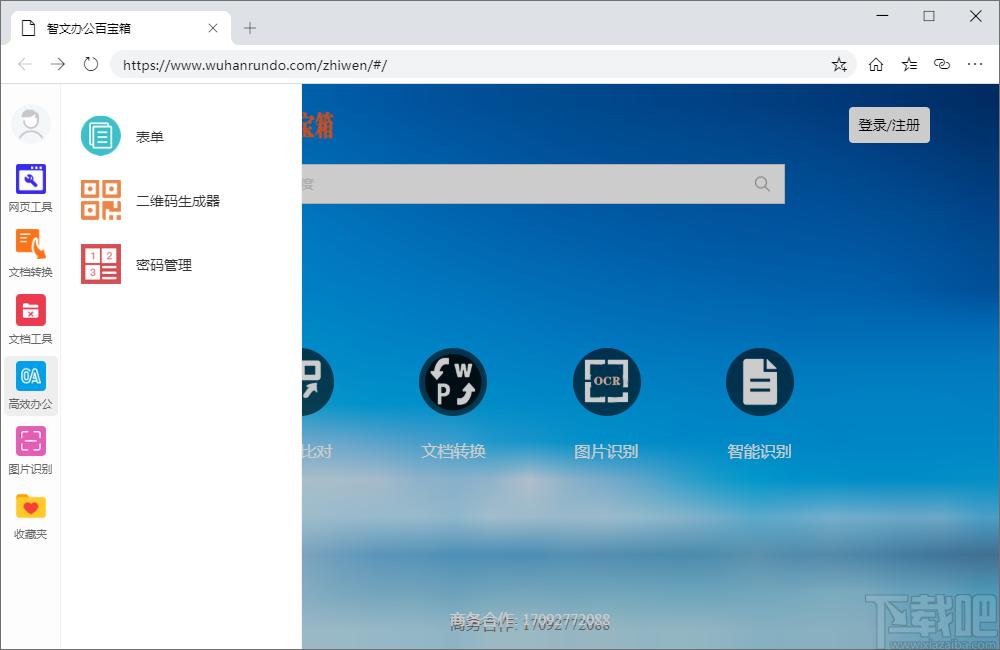Close the 智文办公百宝箱 tab

(x=213, y=28)
